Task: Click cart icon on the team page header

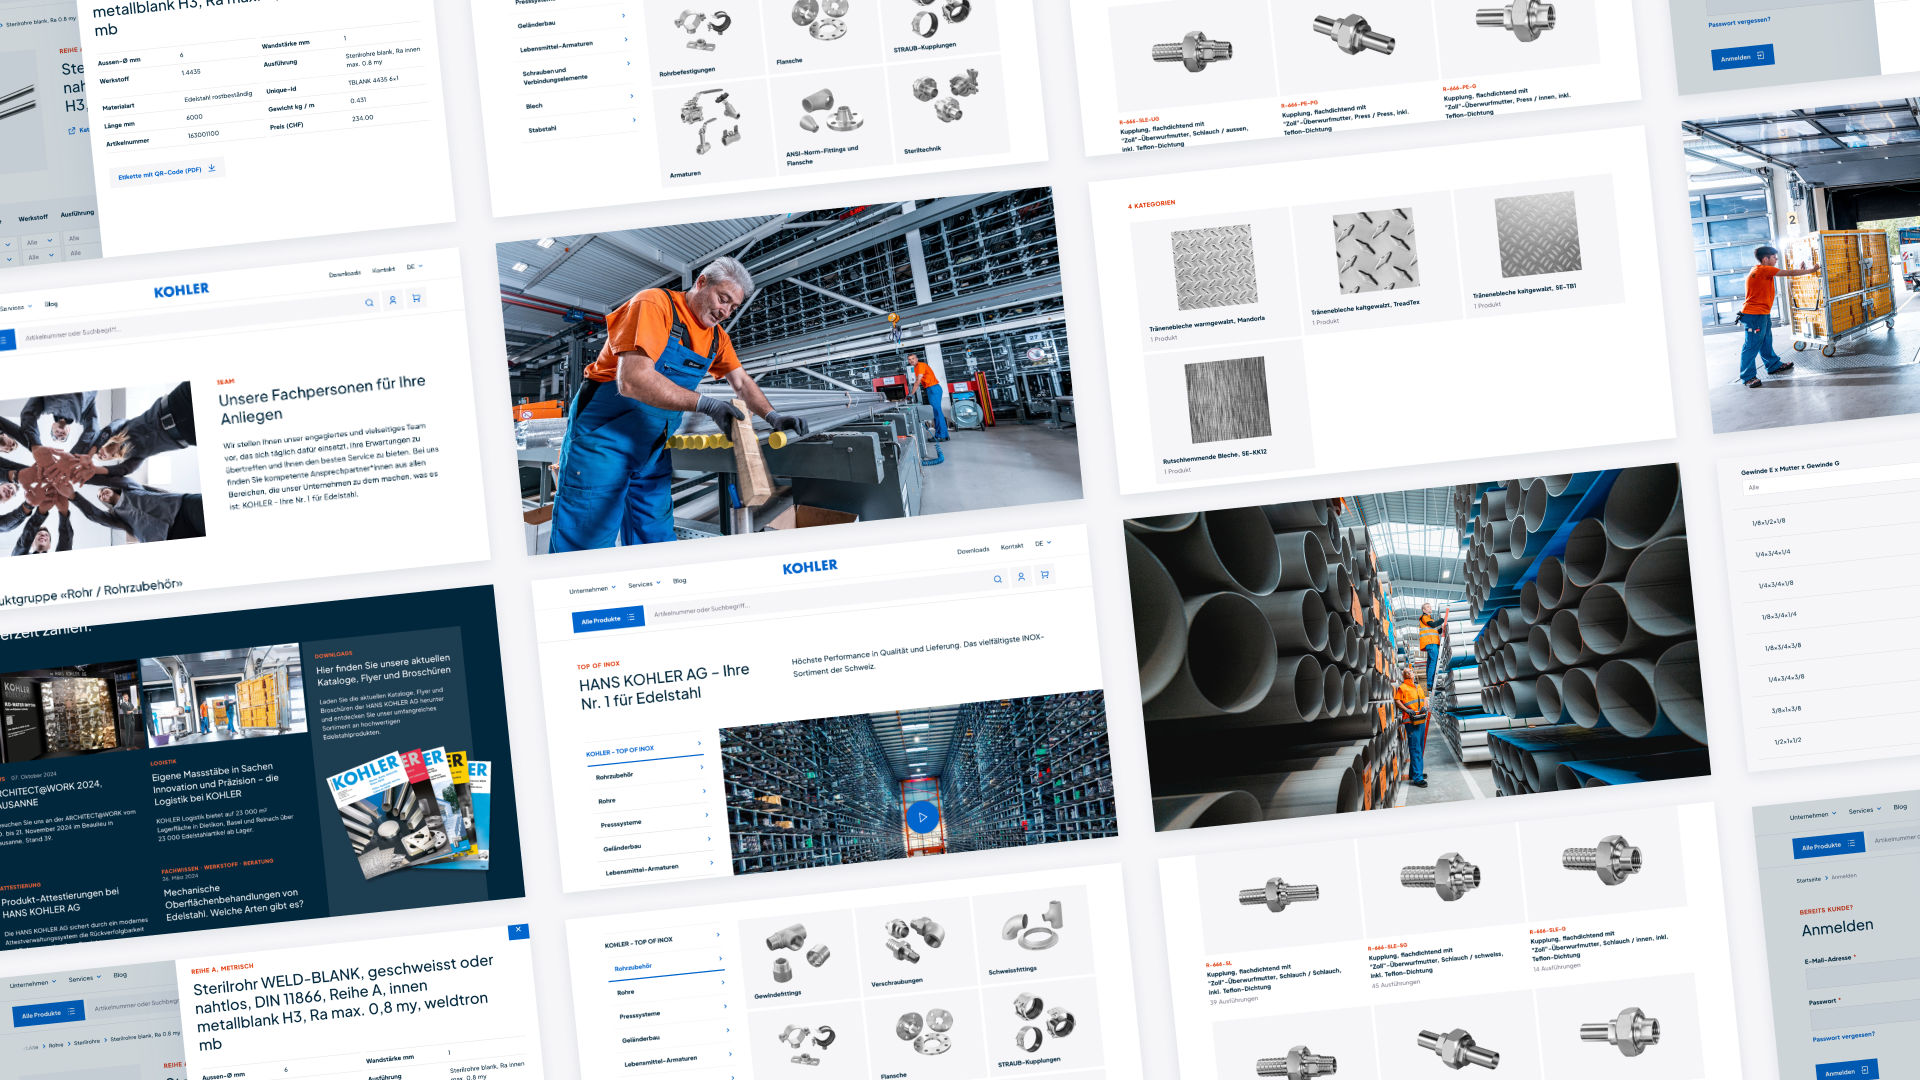Action: pos(416,298)
